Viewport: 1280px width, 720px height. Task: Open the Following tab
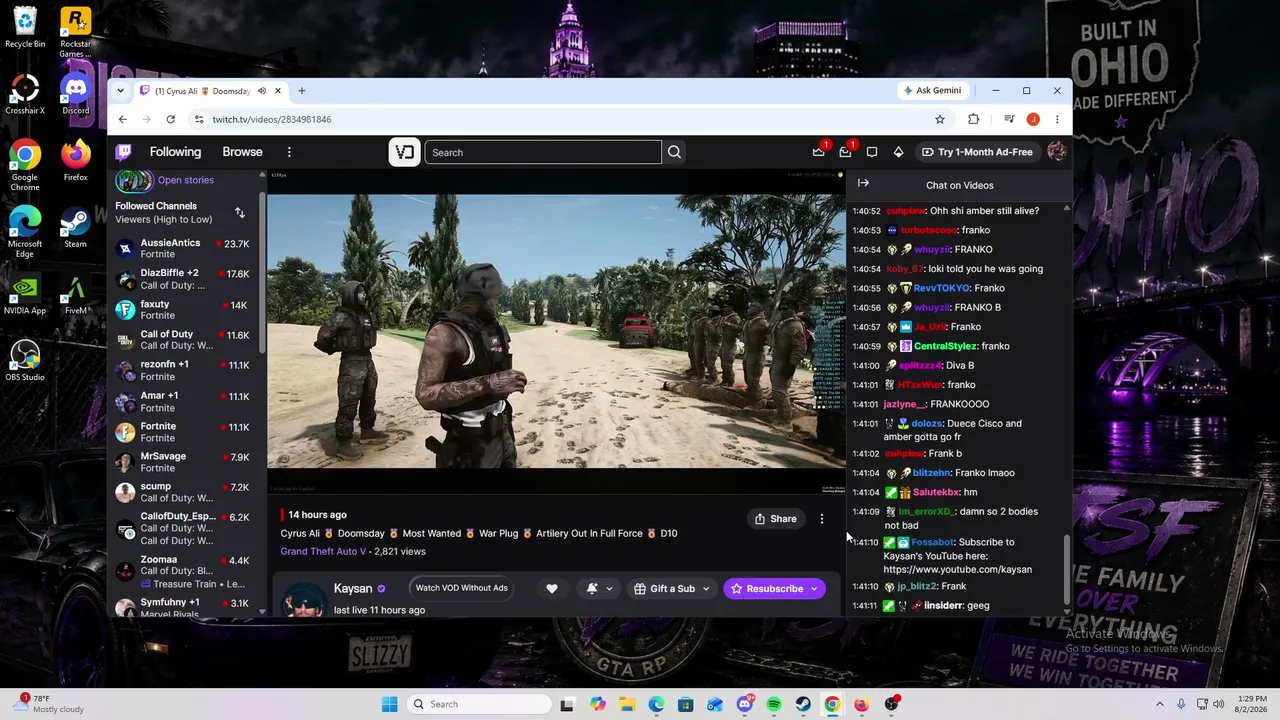click(175, 152)
